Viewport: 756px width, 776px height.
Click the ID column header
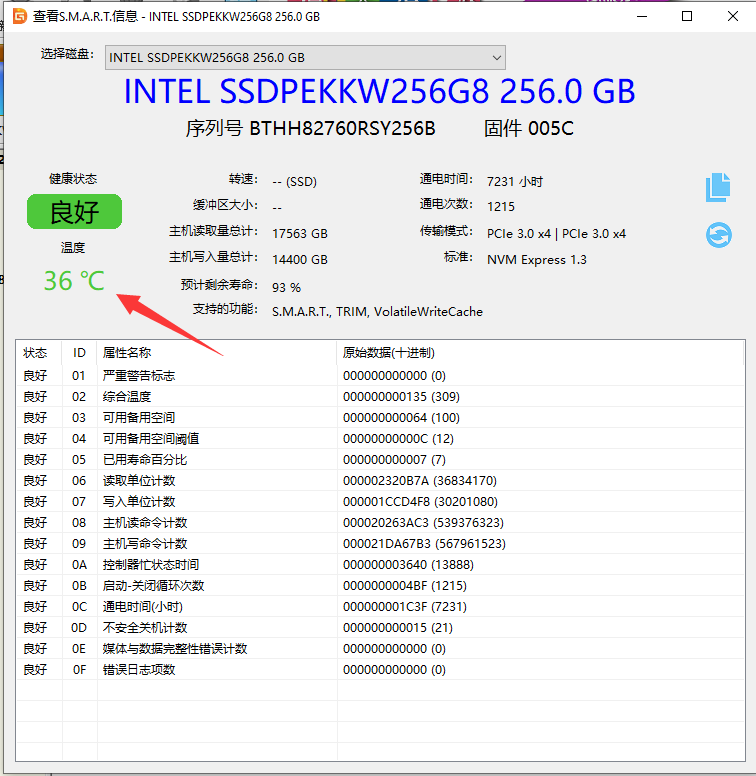[x=79, y=353]
